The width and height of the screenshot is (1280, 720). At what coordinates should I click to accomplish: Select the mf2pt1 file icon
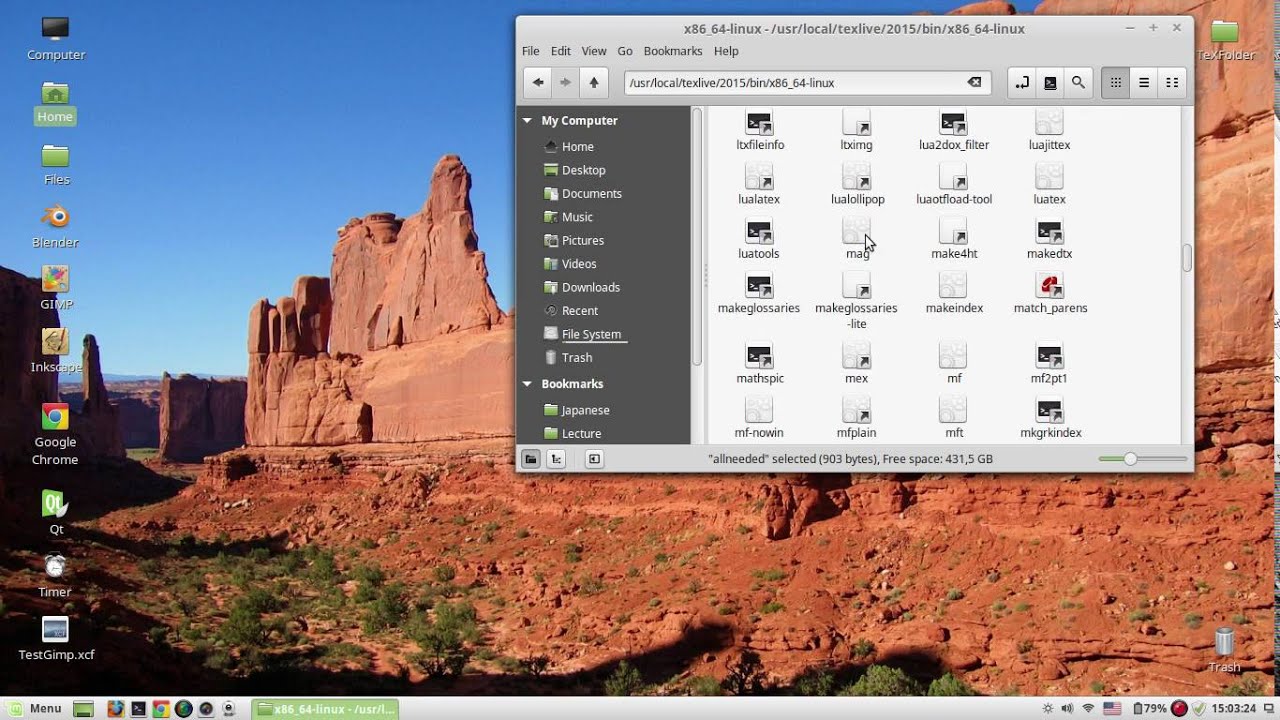[1049, 356]
